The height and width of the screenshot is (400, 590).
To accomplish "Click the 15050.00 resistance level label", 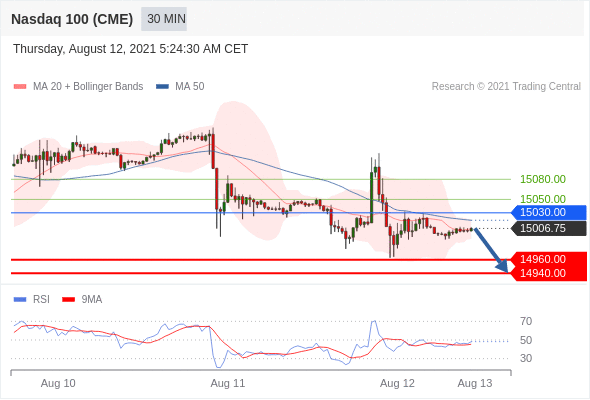I will pos(543,199).
